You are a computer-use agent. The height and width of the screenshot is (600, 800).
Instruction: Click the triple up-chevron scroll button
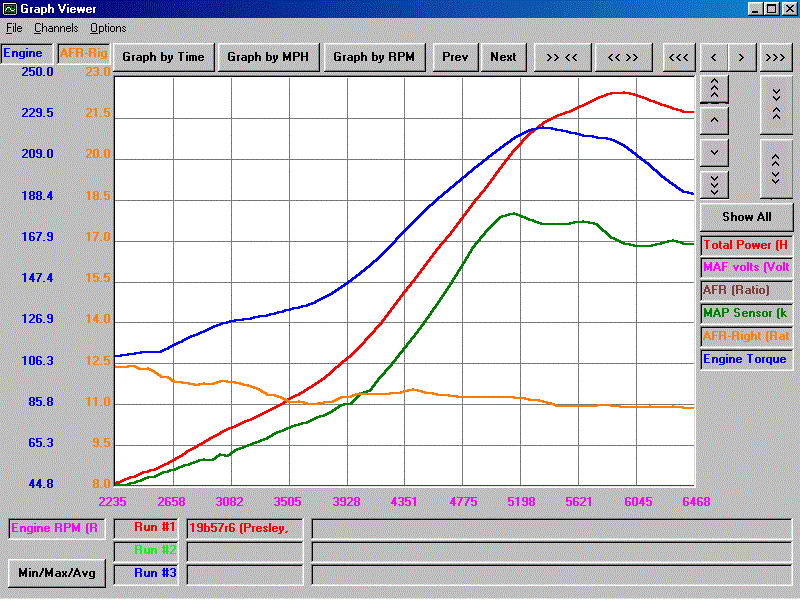coord(714,89)
